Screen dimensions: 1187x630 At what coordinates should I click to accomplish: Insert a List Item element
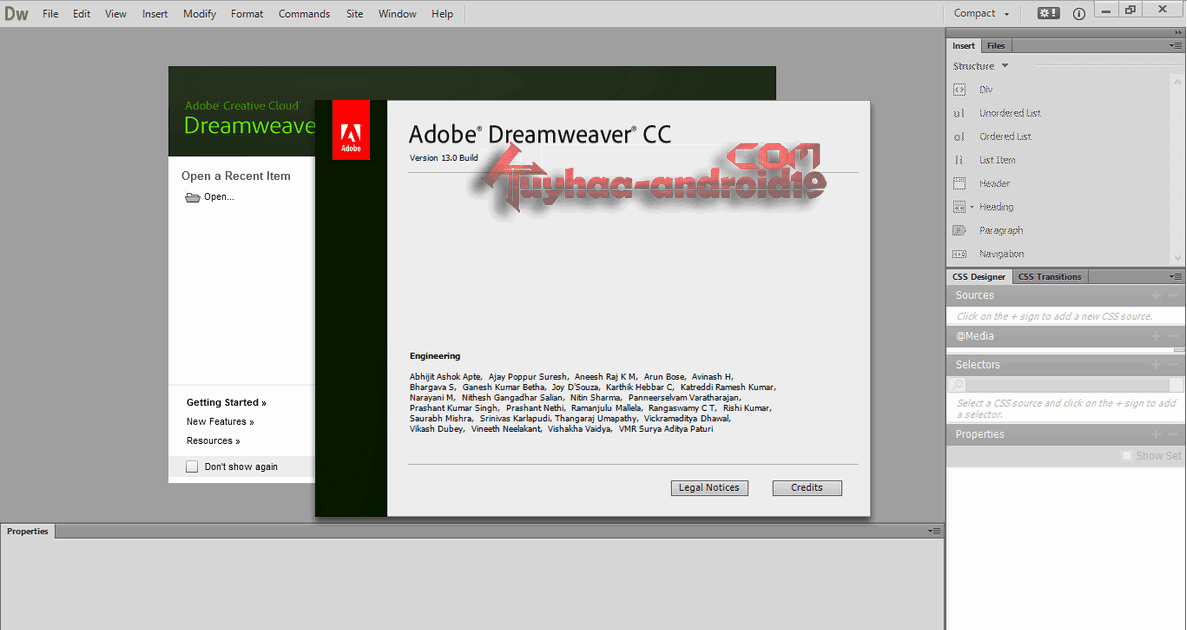click(997, 160)
